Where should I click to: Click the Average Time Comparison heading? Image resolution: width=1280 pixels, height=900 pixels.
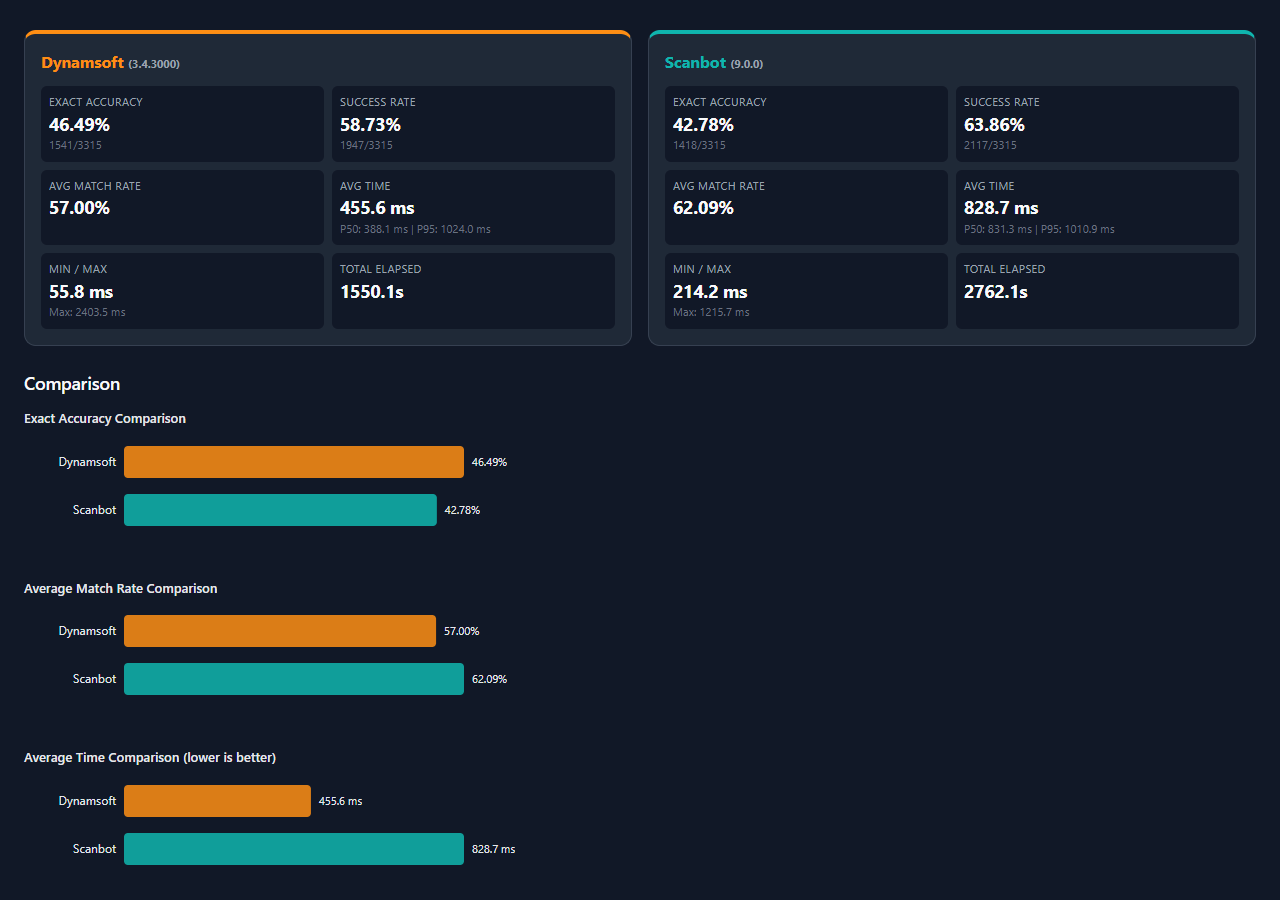[150, 758]
